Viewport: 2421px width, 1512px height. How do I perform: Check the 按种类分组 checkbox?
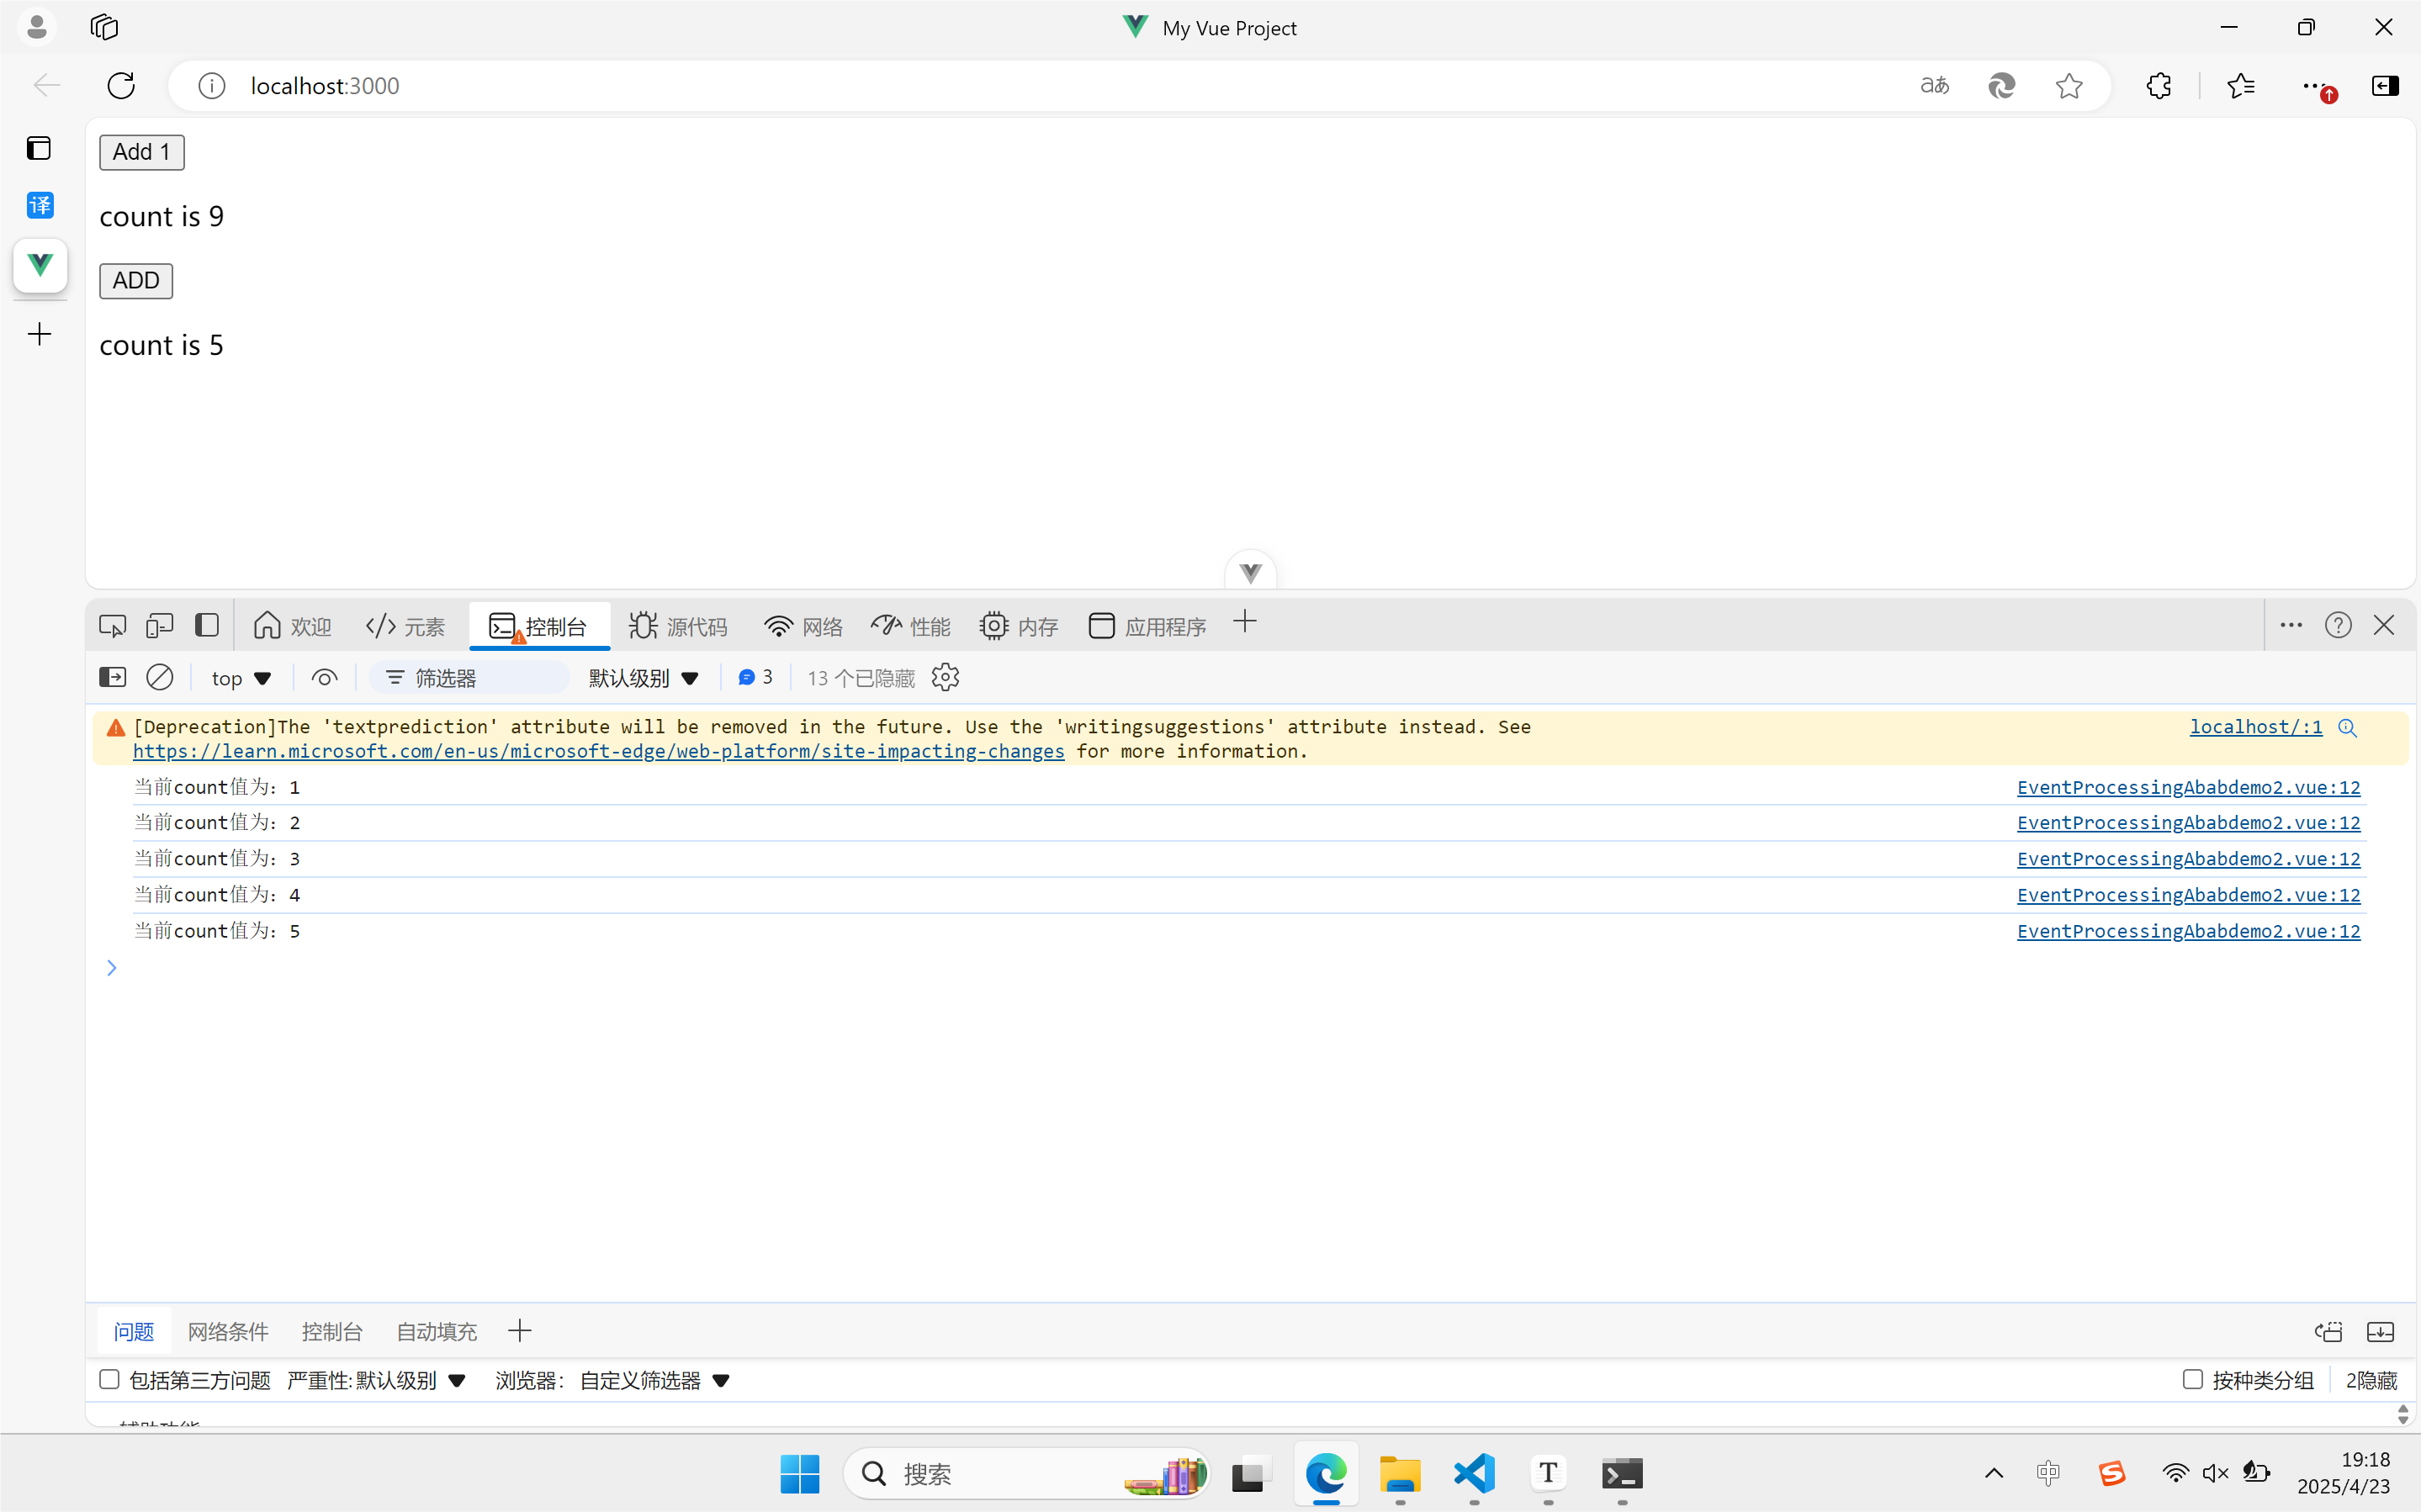pyautogui.click(x=2192, y=1380)
